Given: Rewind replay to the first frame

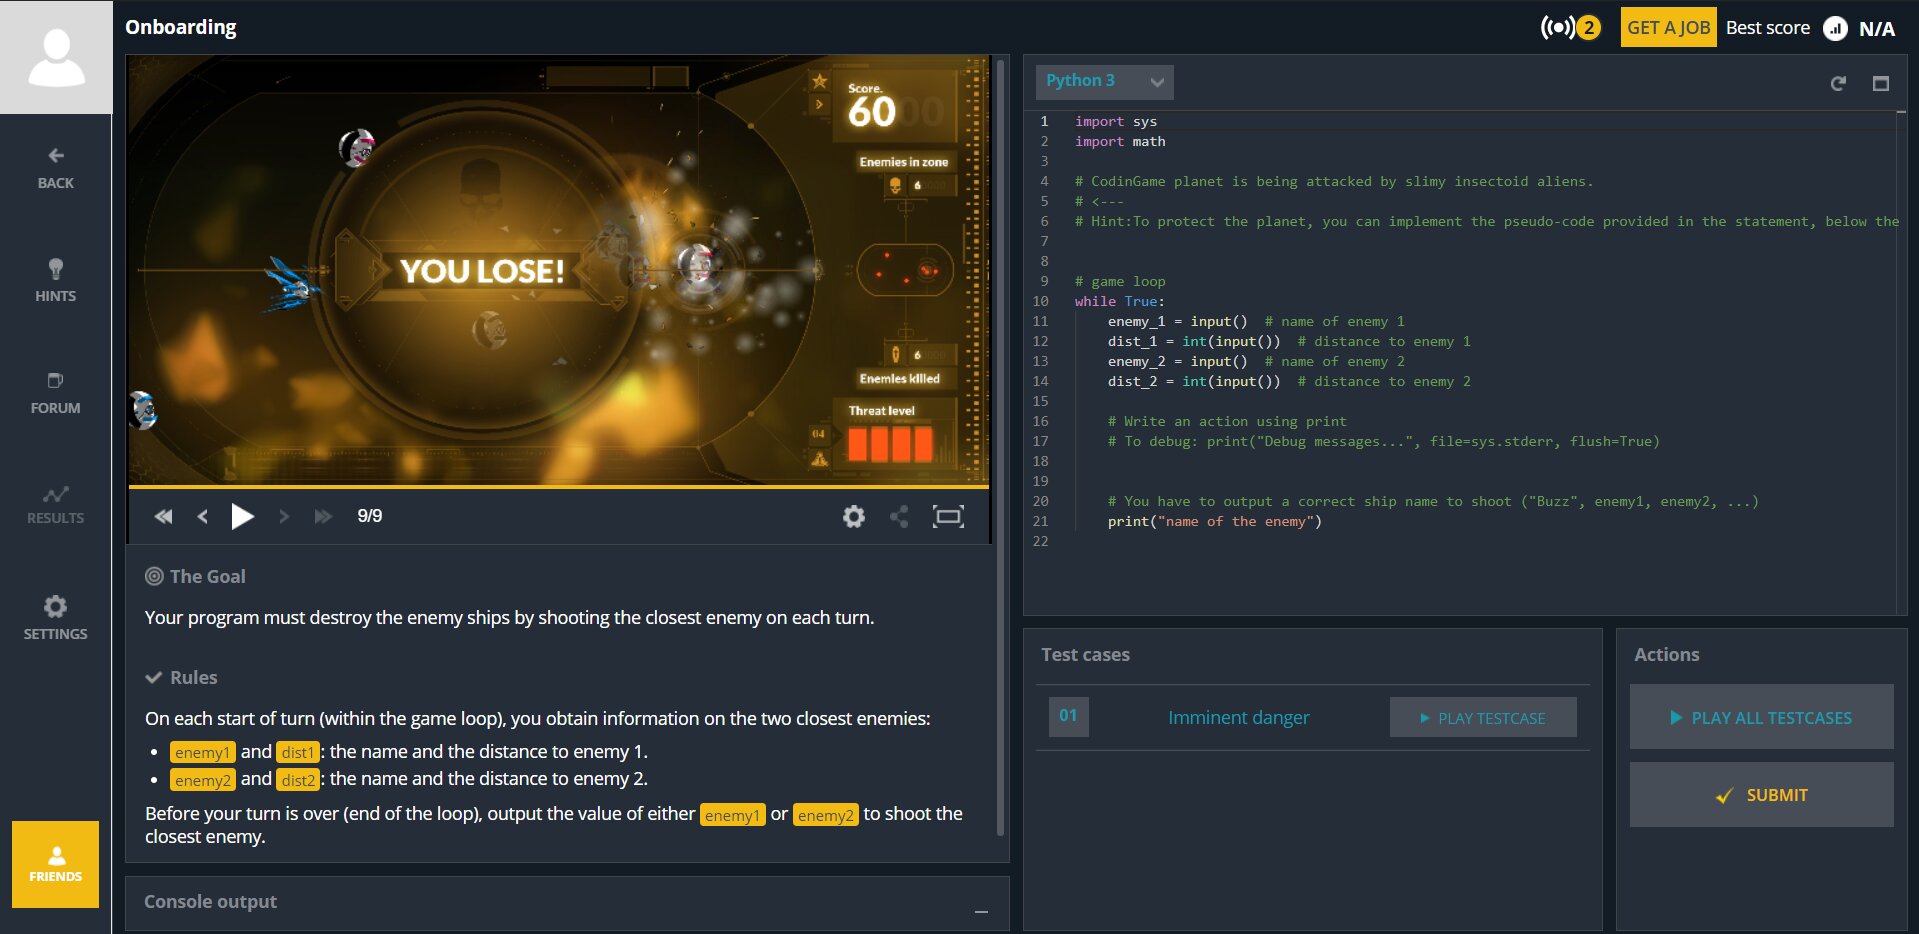Looking at the screenshot, I should pyautogui.click(x=163, y=516).
